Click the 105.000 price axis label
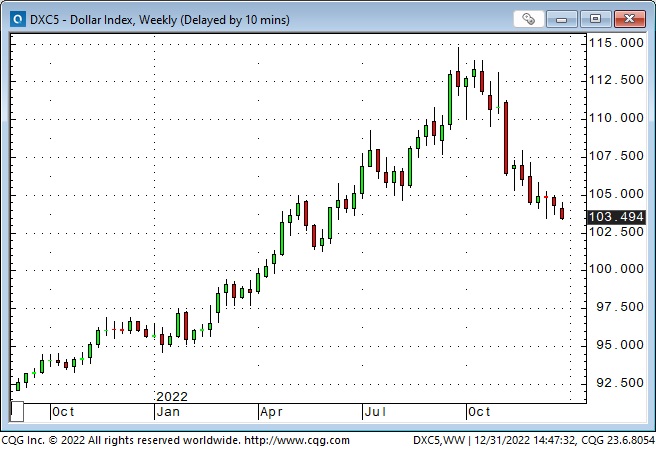This screenshot has height=465, width=656. (616, 194)
